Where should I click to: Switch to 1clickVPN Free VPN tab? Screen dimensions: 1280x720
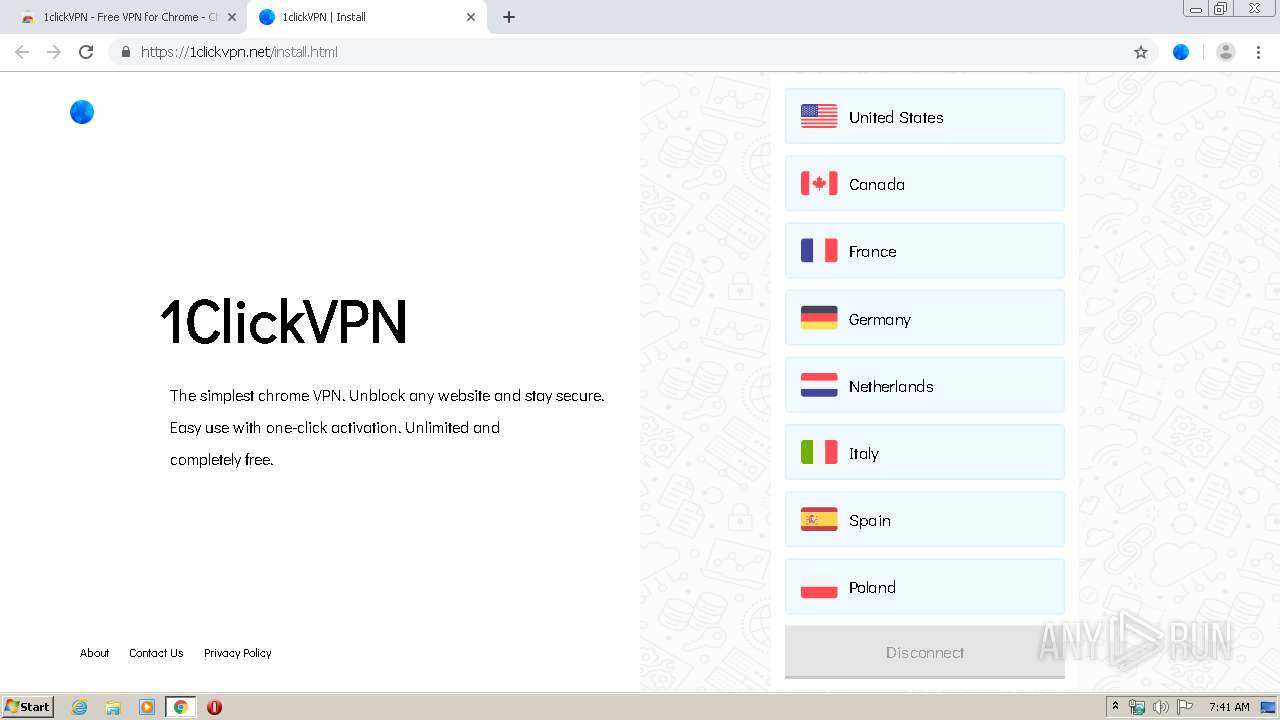pyautogui.click(x=129, y=17)
